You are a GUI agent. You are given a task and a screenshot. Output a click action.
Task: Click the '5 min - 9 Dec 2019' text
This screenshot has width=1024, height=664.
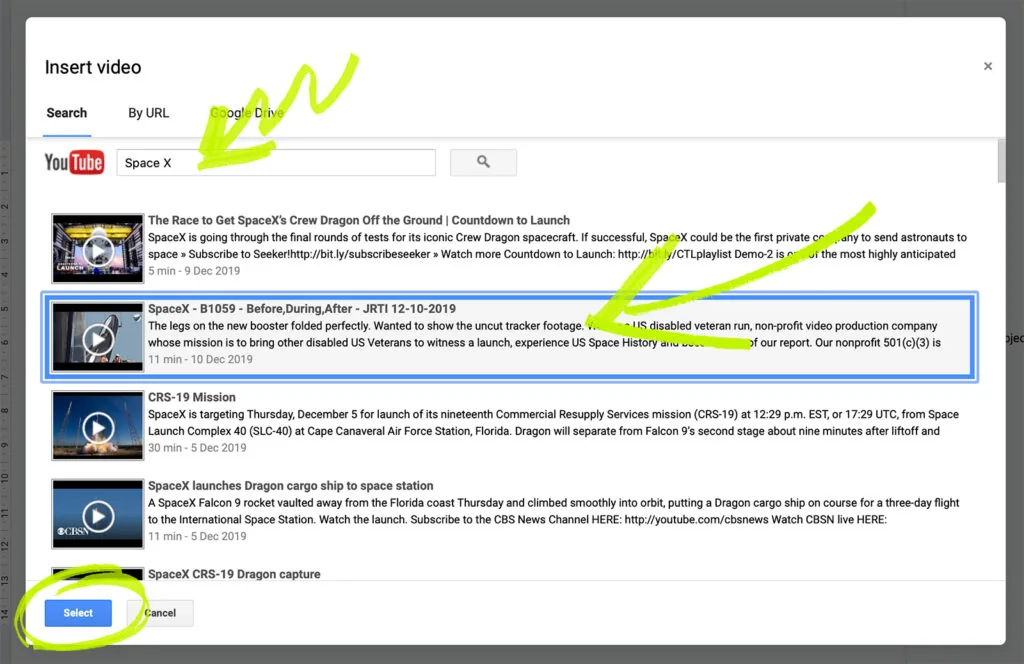(x=194, y=271)
